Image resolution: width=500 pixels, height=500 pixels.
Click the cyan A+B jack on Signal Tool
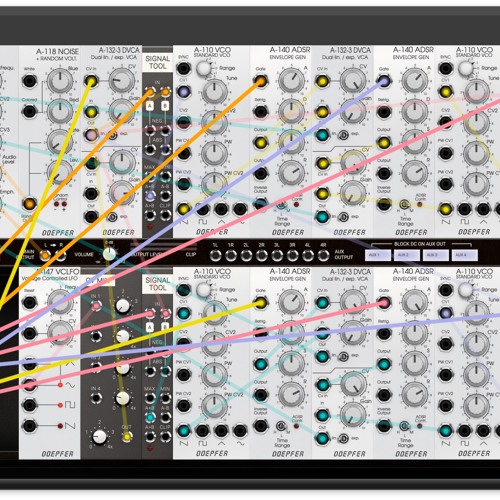coord(150,417)
